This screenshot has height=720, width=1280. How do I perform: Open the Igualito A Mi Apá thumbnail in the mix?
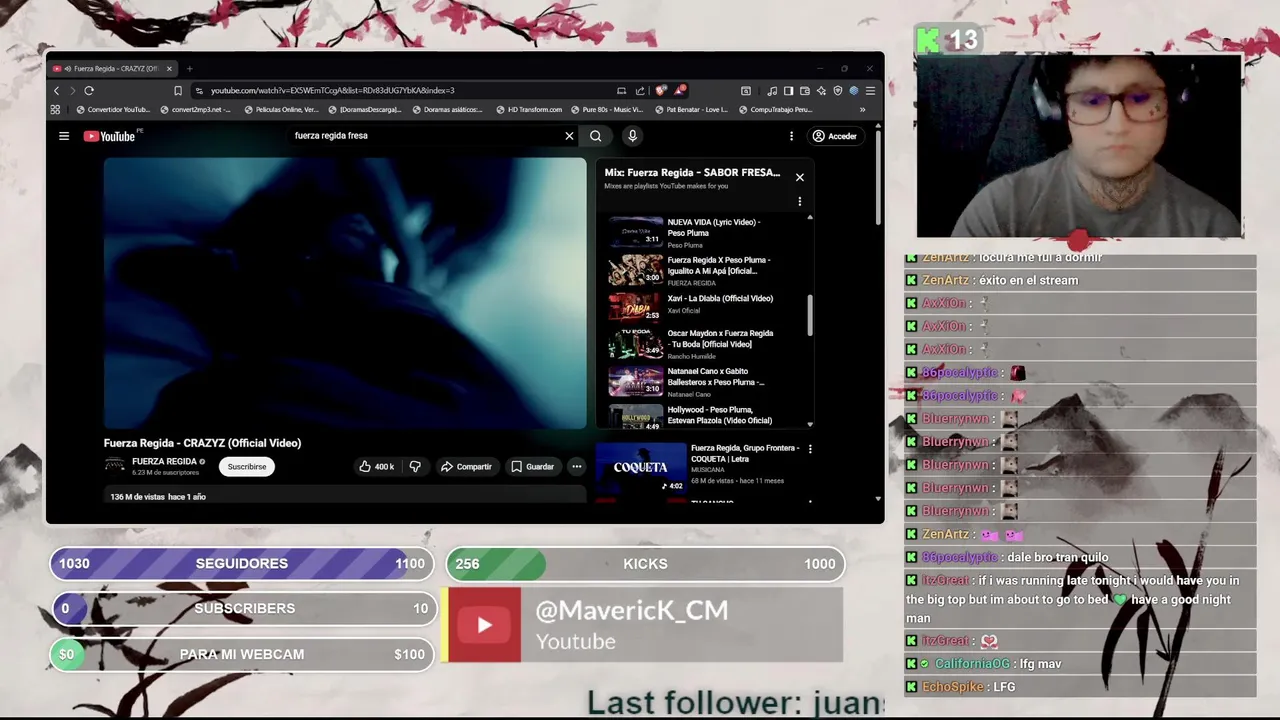[636, 270]
